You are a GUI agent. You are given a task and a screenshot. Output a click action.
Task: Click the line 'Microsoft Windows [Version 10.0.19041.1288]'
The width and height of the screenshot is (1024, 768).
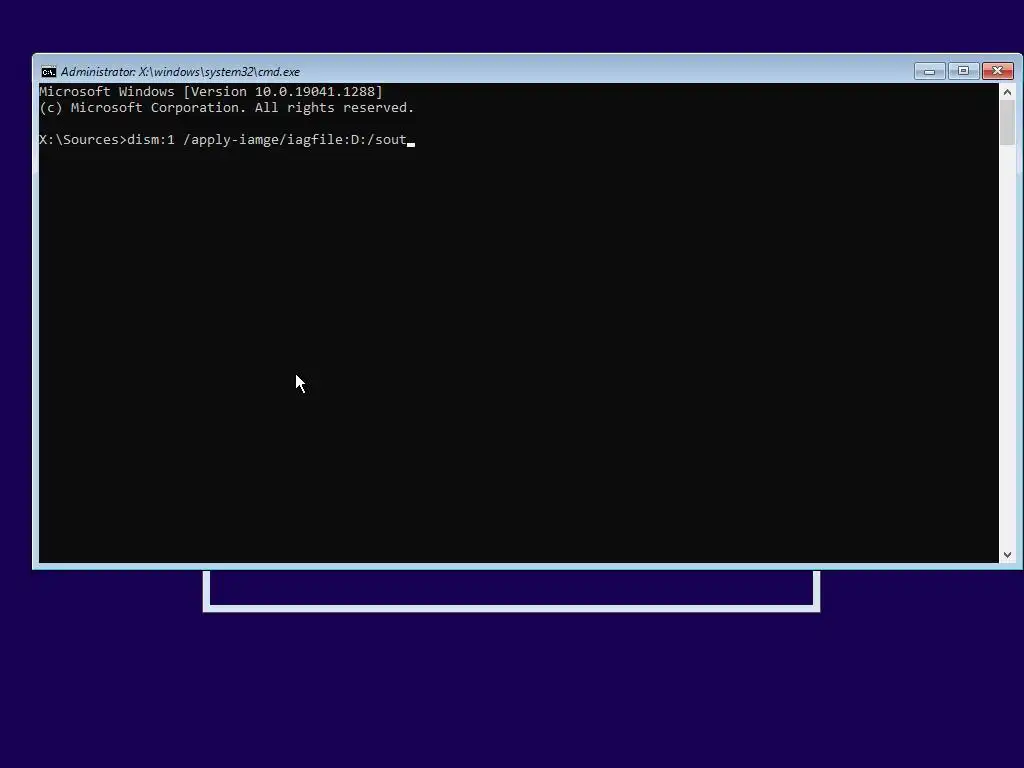(x=211, y=92)
